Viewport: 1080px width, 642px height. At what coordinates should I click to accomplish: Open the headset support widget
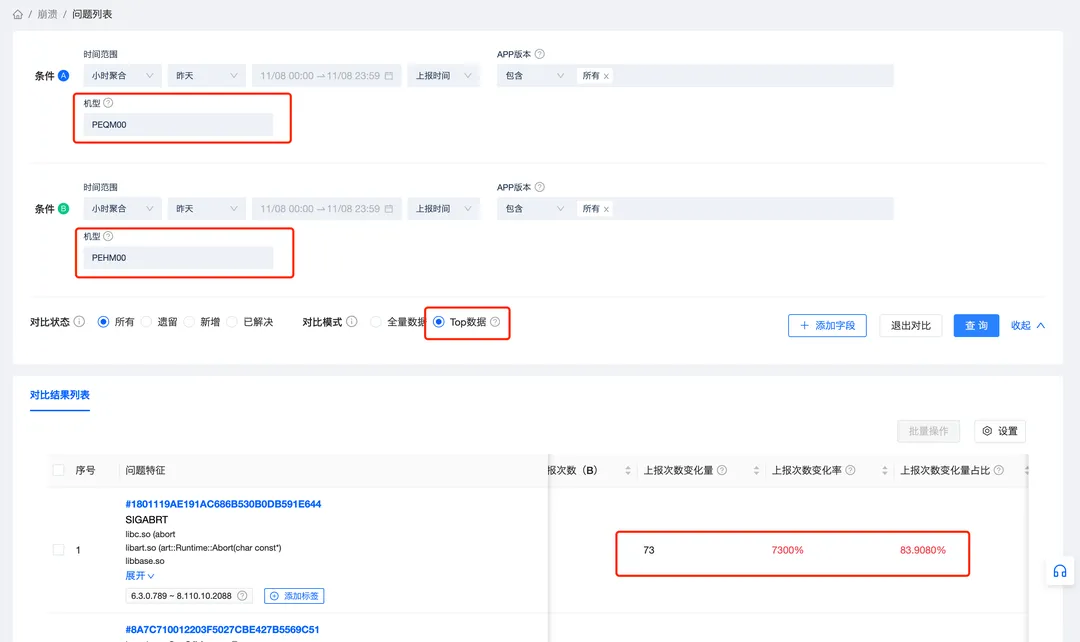1059,571
